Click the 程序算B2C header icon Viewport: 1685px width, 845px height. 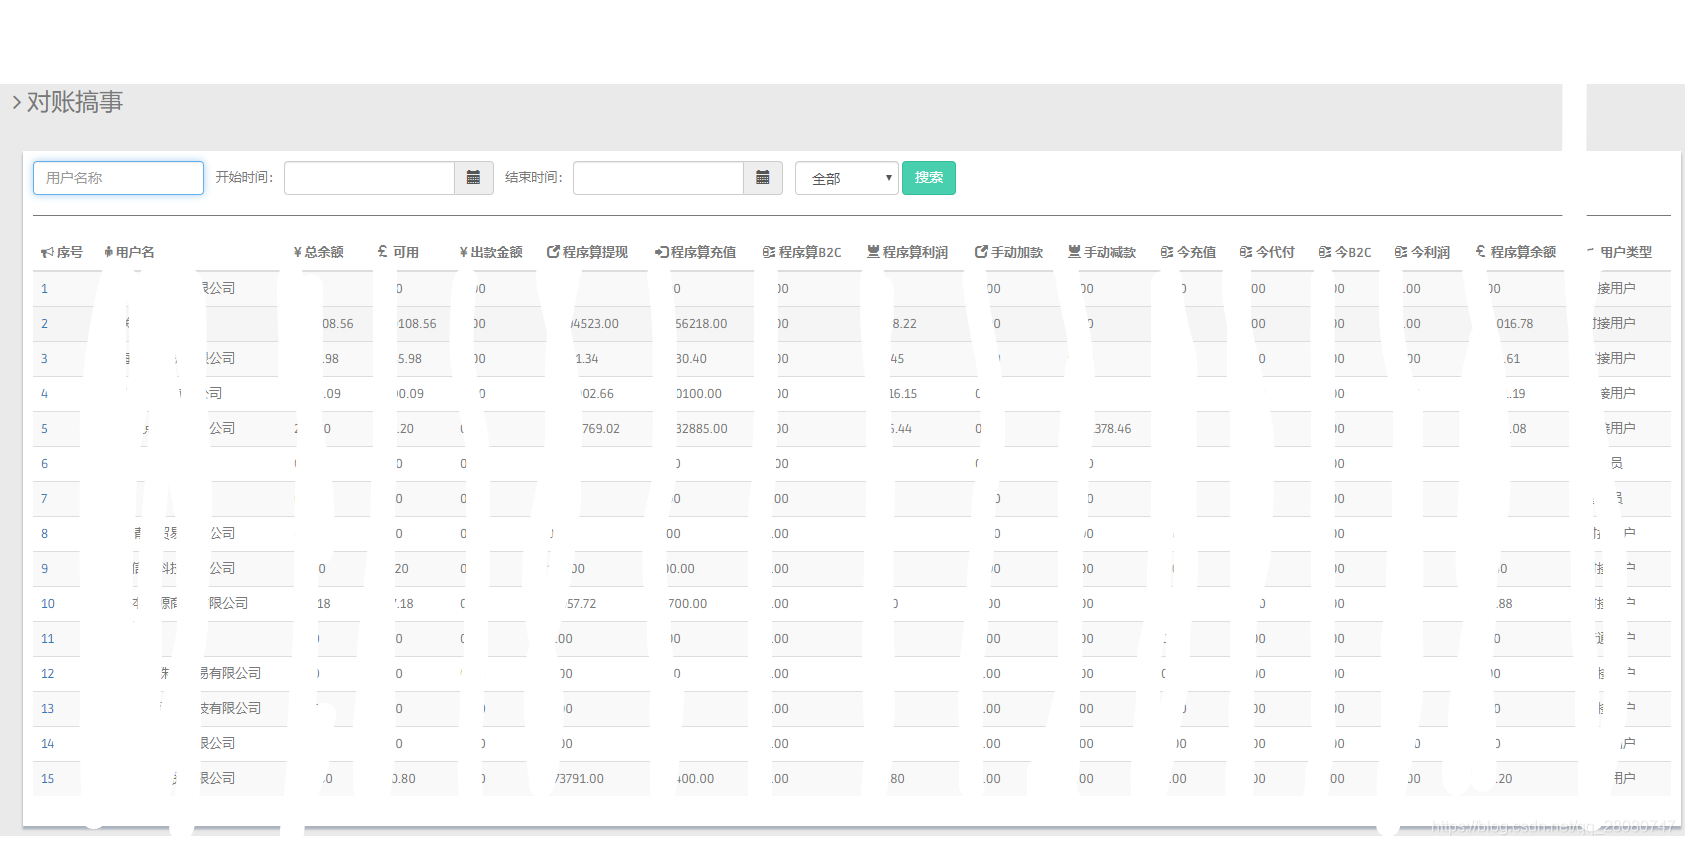(769, 252)
